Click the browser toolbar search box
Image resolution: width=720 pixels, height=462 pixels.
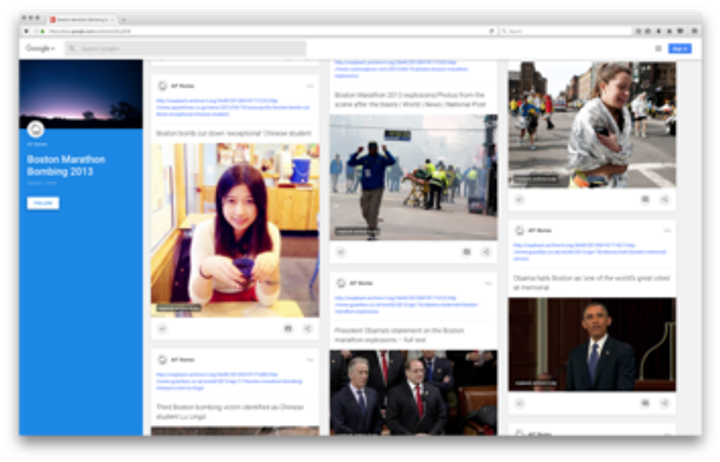point(566,31)
